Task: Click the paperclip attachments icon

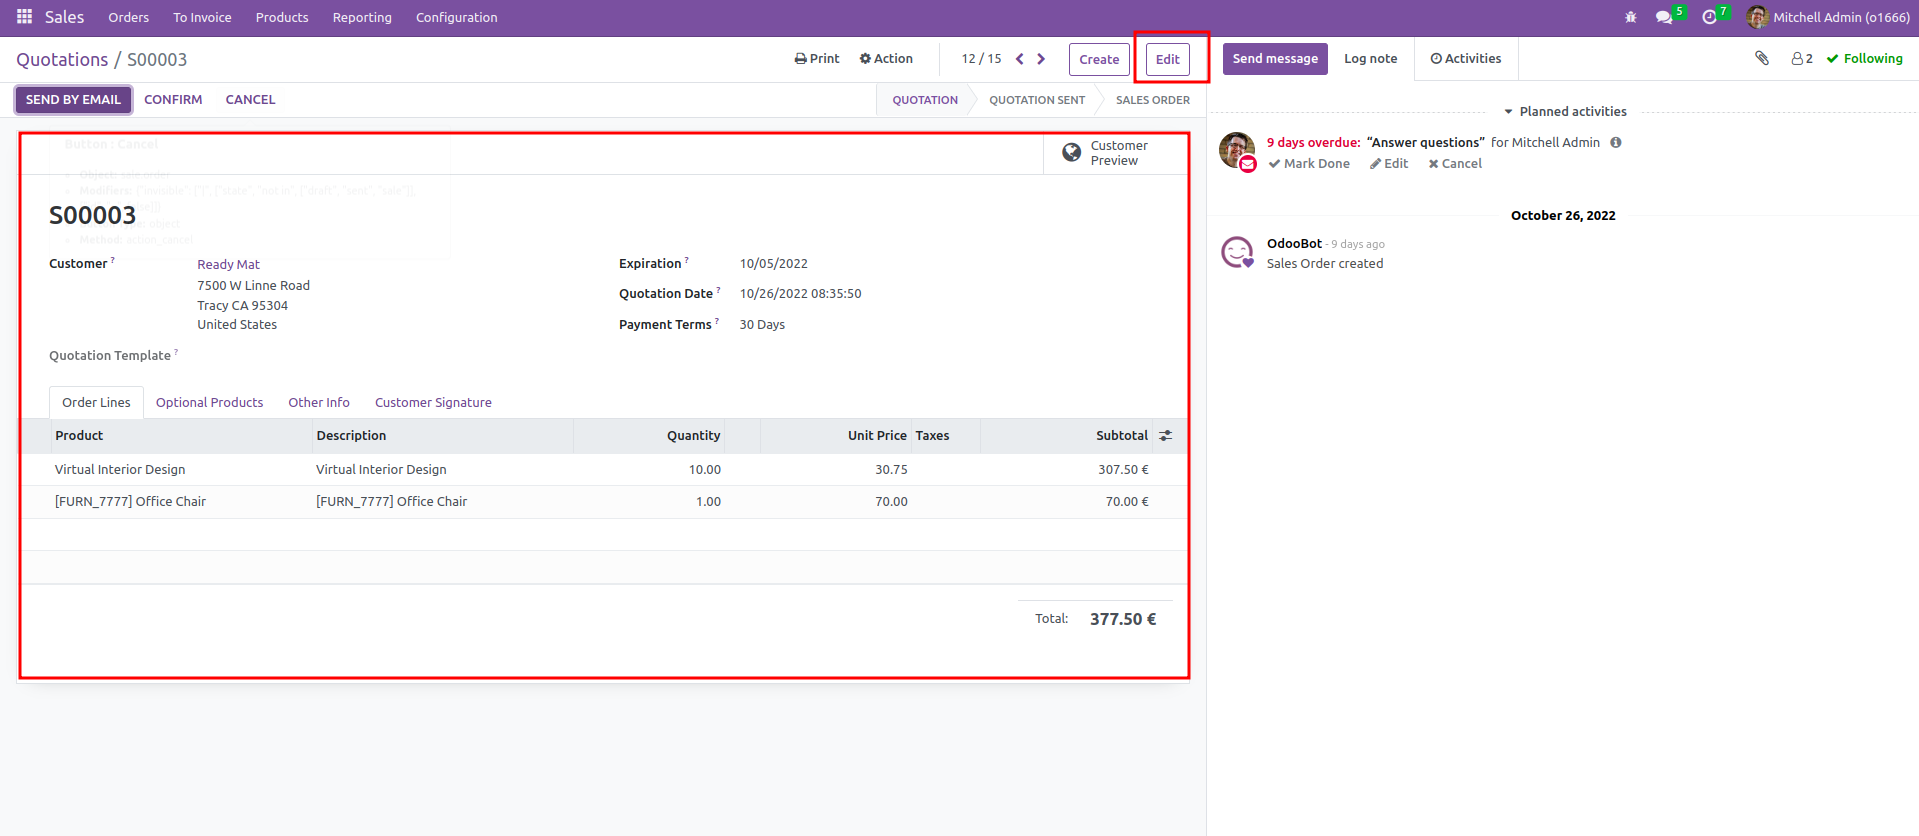Action: pyautogui.click(x=1762, y=58)
